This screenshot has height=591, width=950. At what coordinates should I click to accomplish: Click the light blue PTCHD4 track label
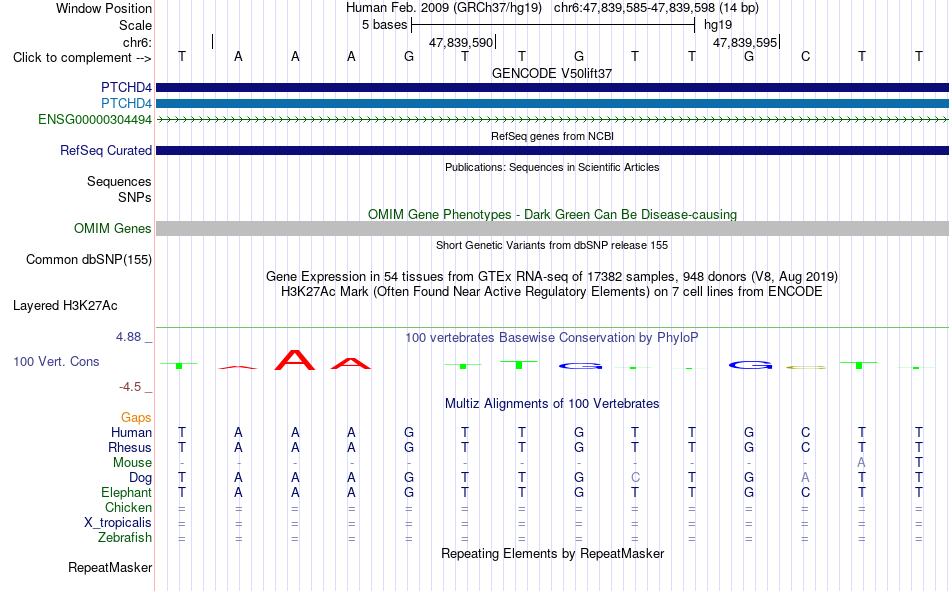126,103
